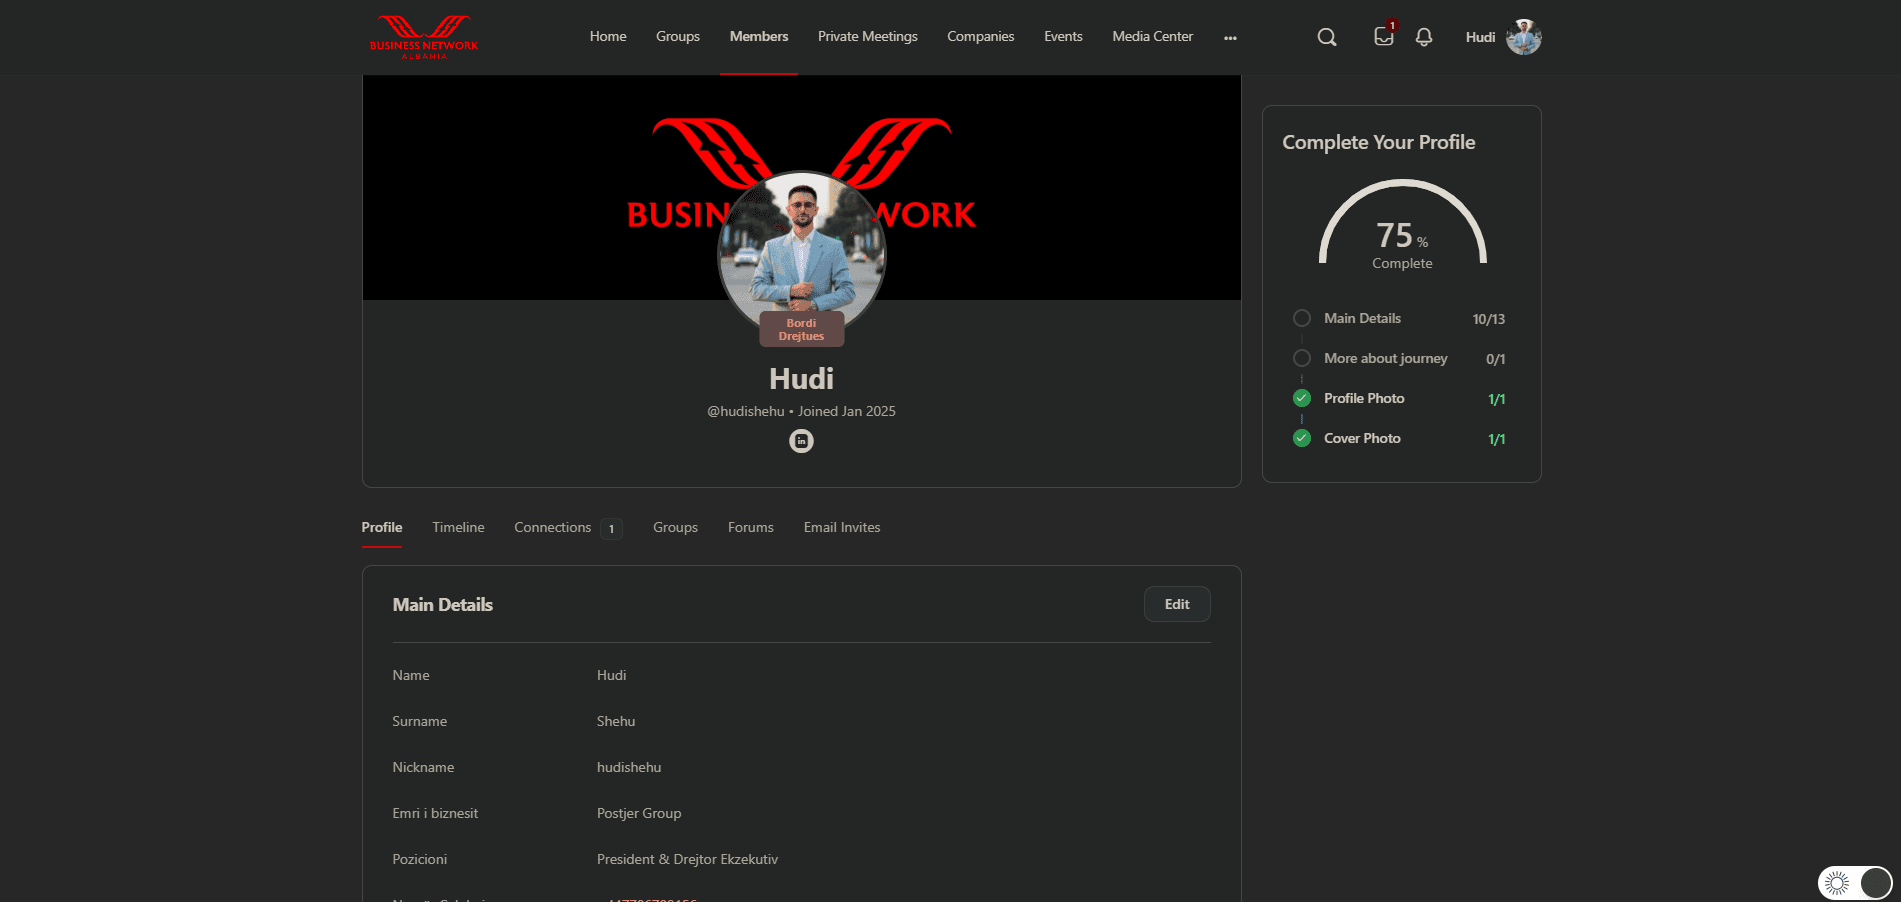This screenshot has height=902, width=1901.
Task: Open the more options ellipsis in navigation
Action: (1230, 37)
